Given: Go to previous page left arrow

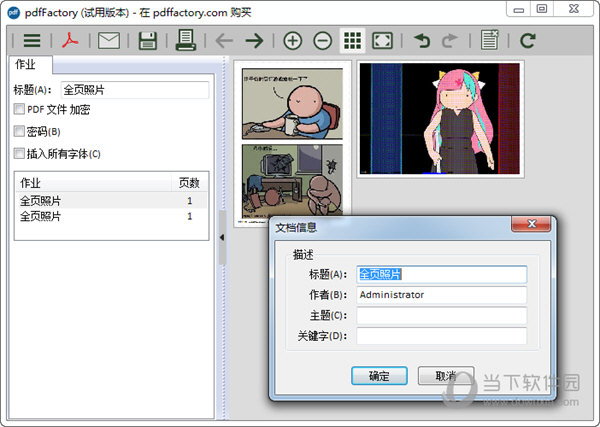Looking at the screenshot, I should click(x=225, y=41).
